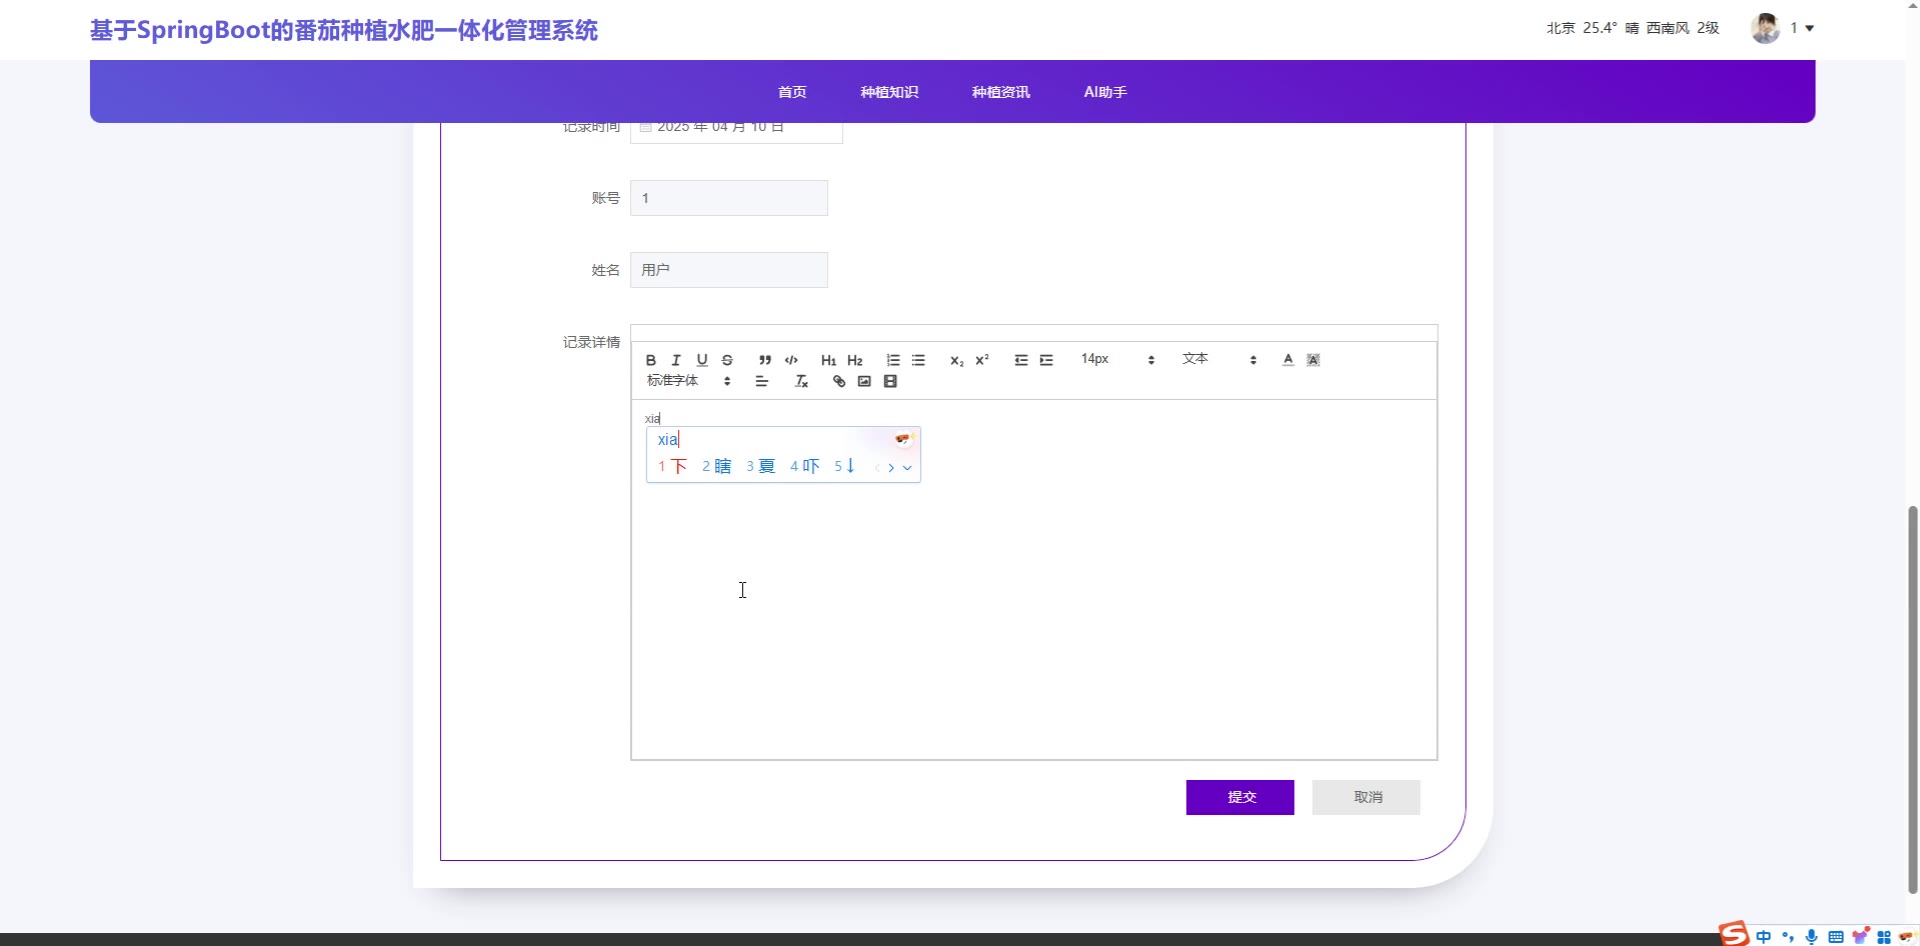1920x946 pixels.
Task: Click the 提交 submit button
Action: (x=1240, y=797)
